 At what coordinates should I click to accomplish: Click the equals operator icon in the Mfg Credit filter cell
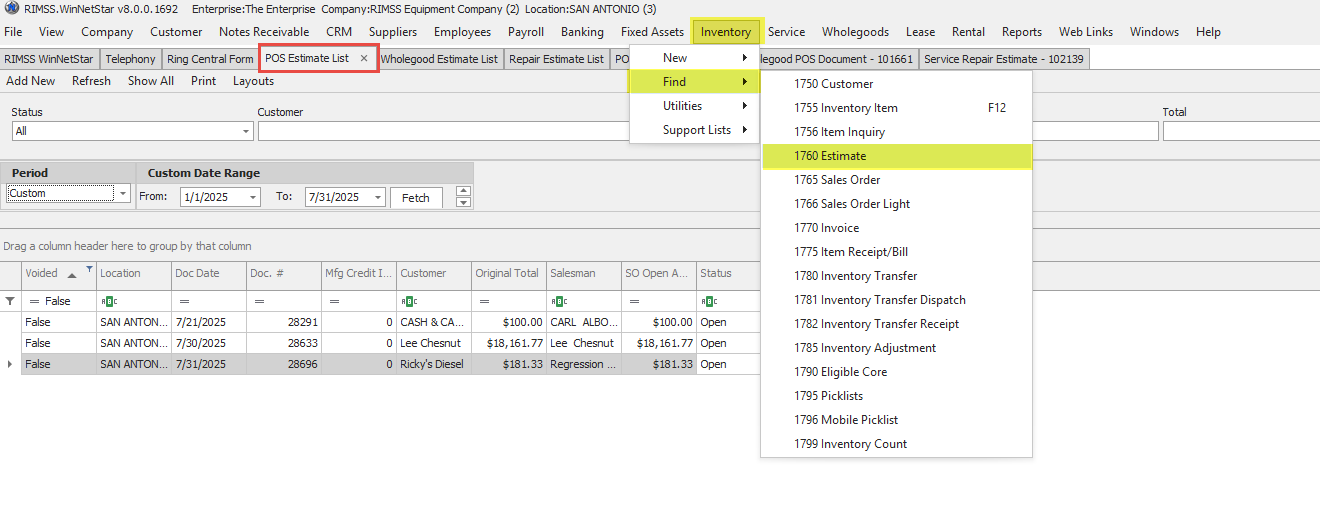click(334, 301)
